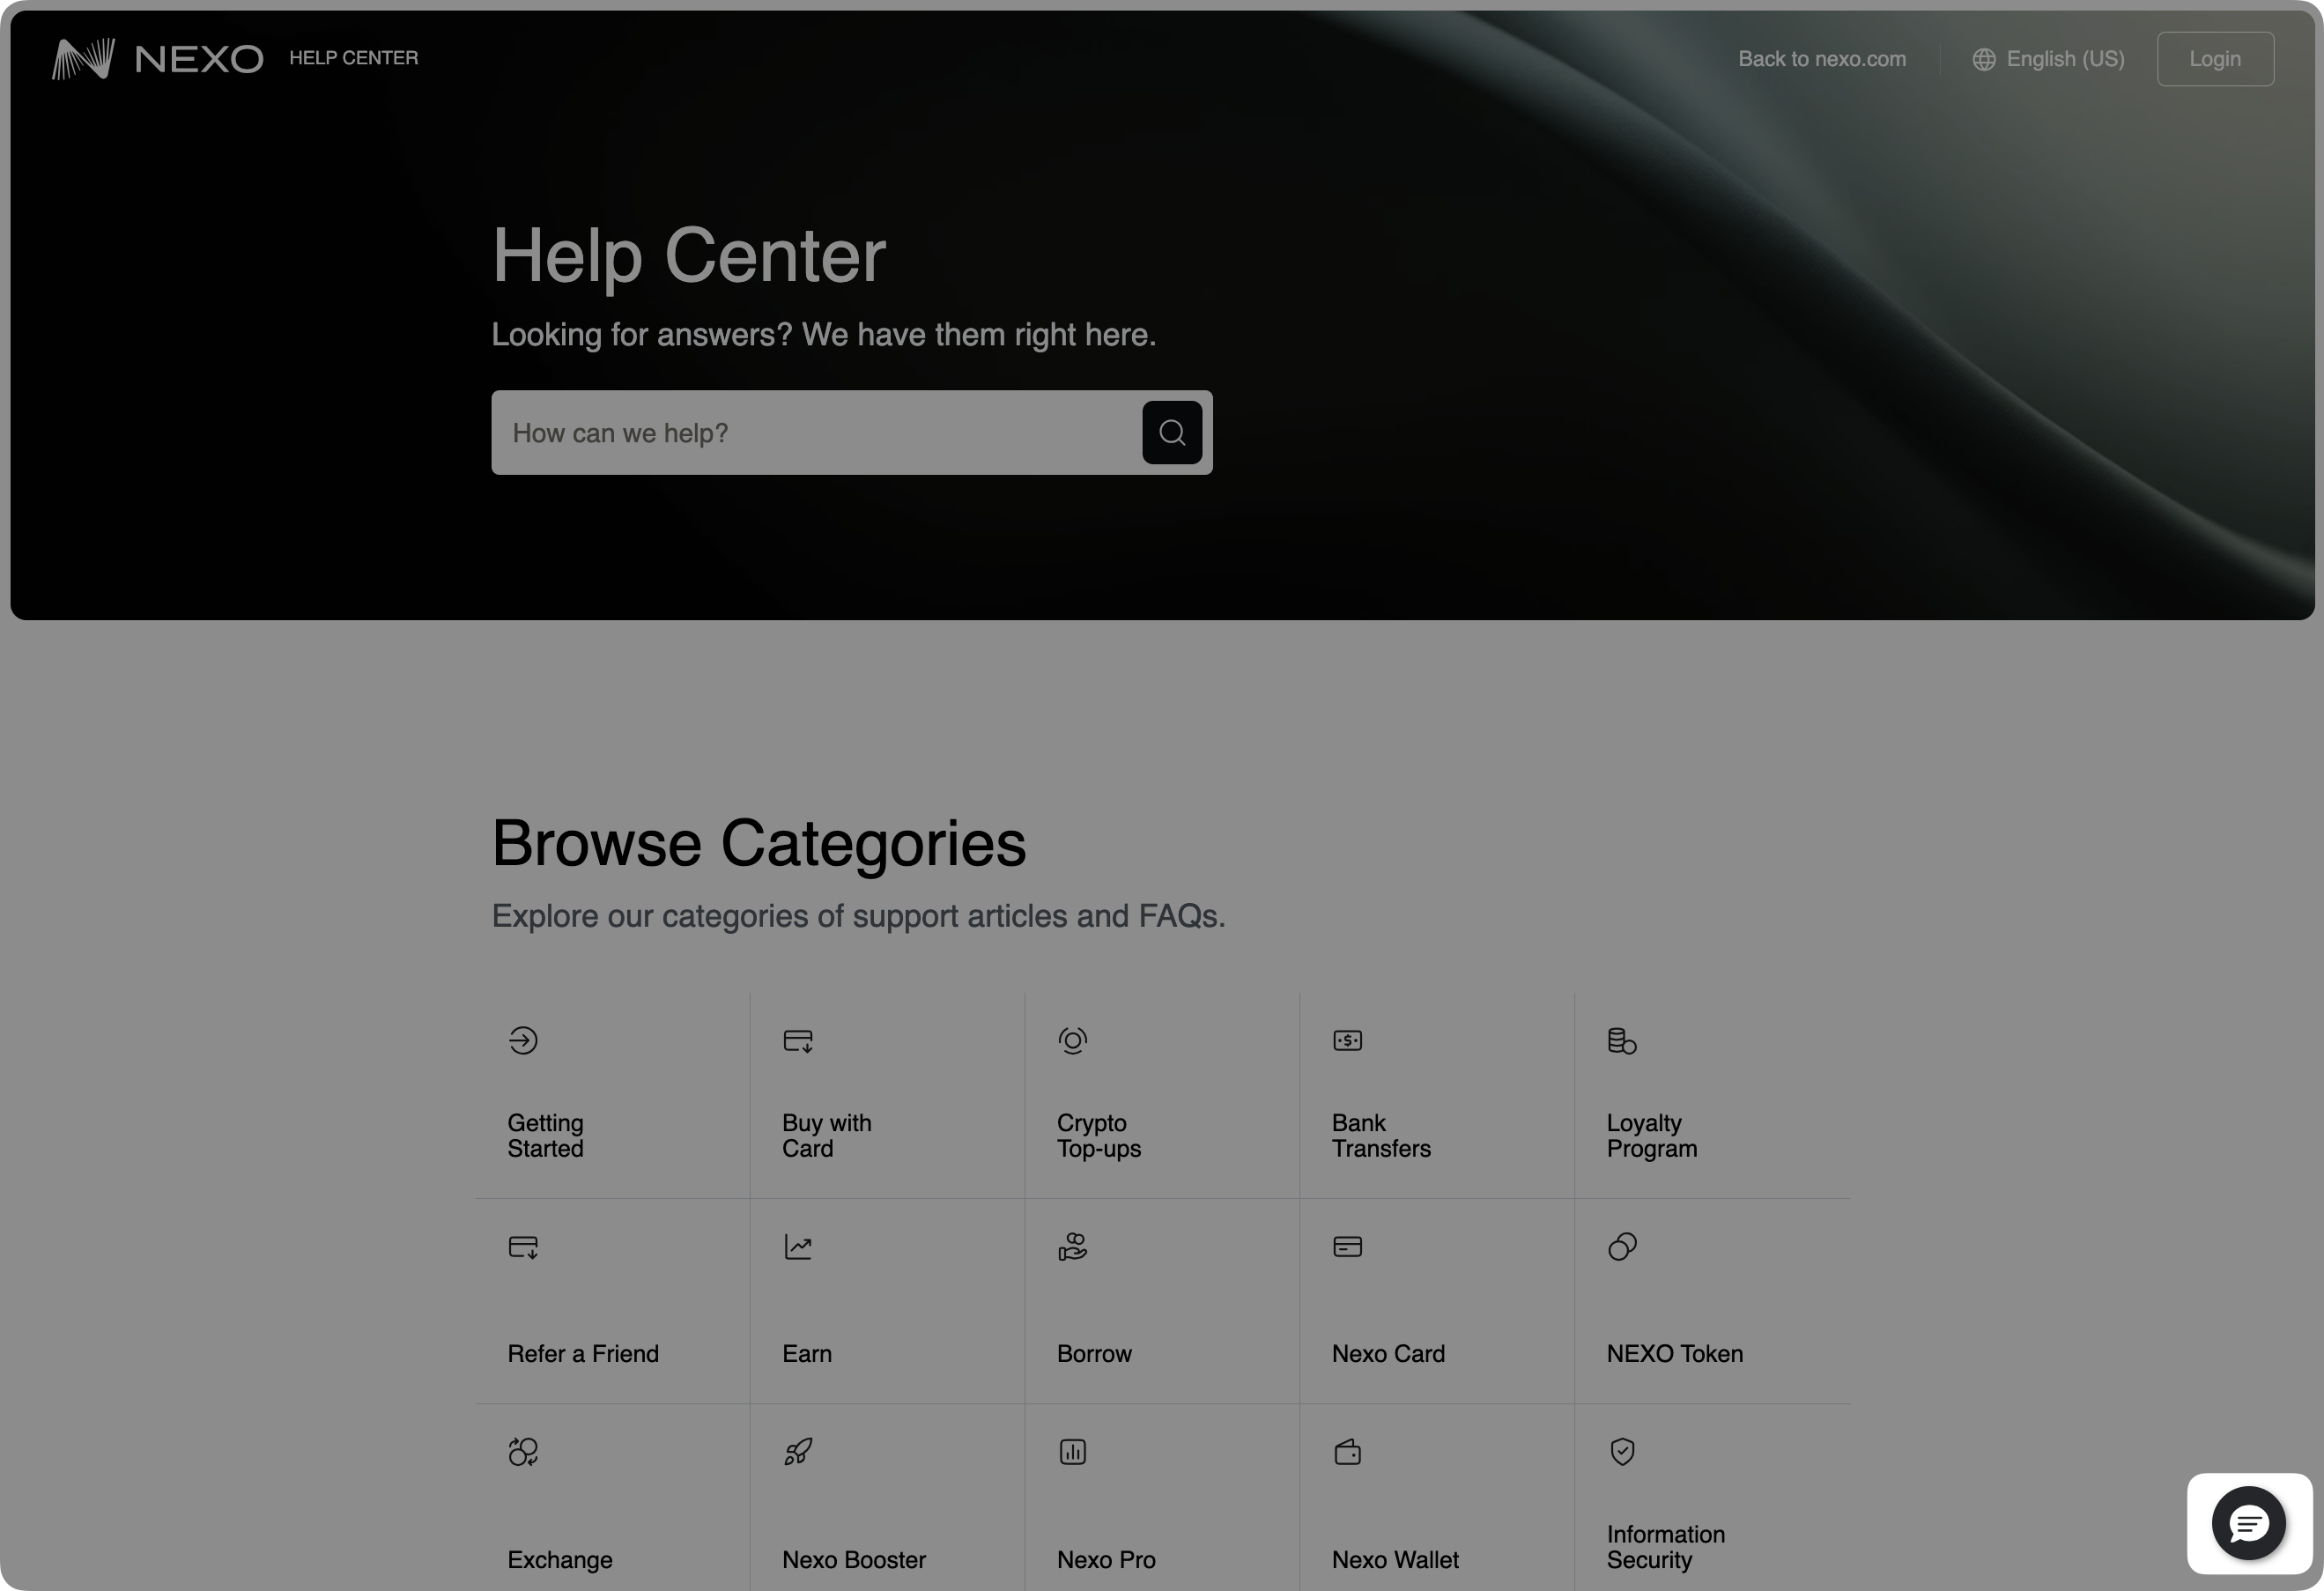
Task: Select the NEXO Token coins icon
Action: [1621, 1246]
